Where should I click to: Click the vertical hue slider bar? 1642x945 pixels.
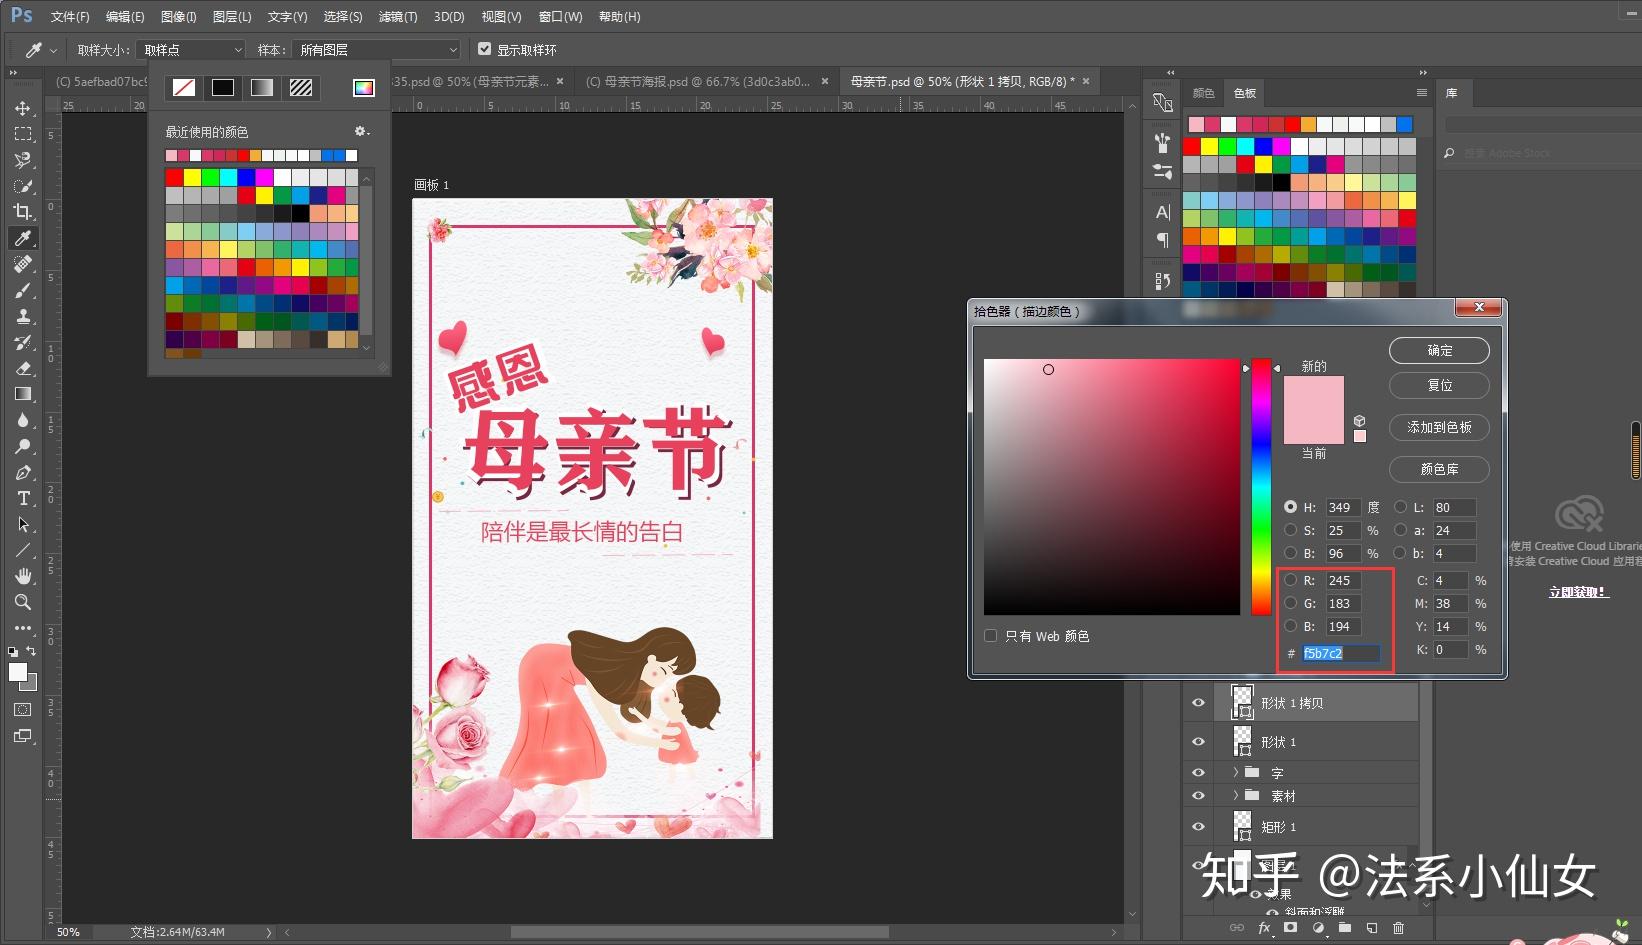[x=1261, y=487]
